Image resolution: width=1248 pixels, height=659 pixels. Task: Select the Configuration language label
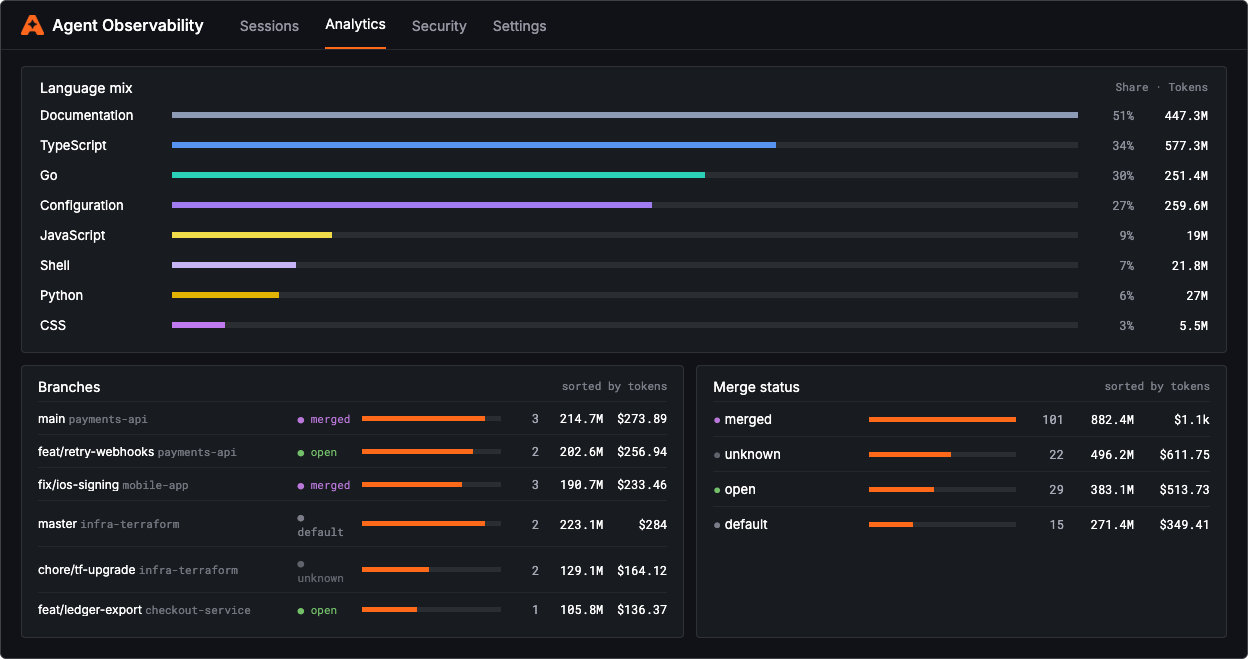(x=82, y=205)
